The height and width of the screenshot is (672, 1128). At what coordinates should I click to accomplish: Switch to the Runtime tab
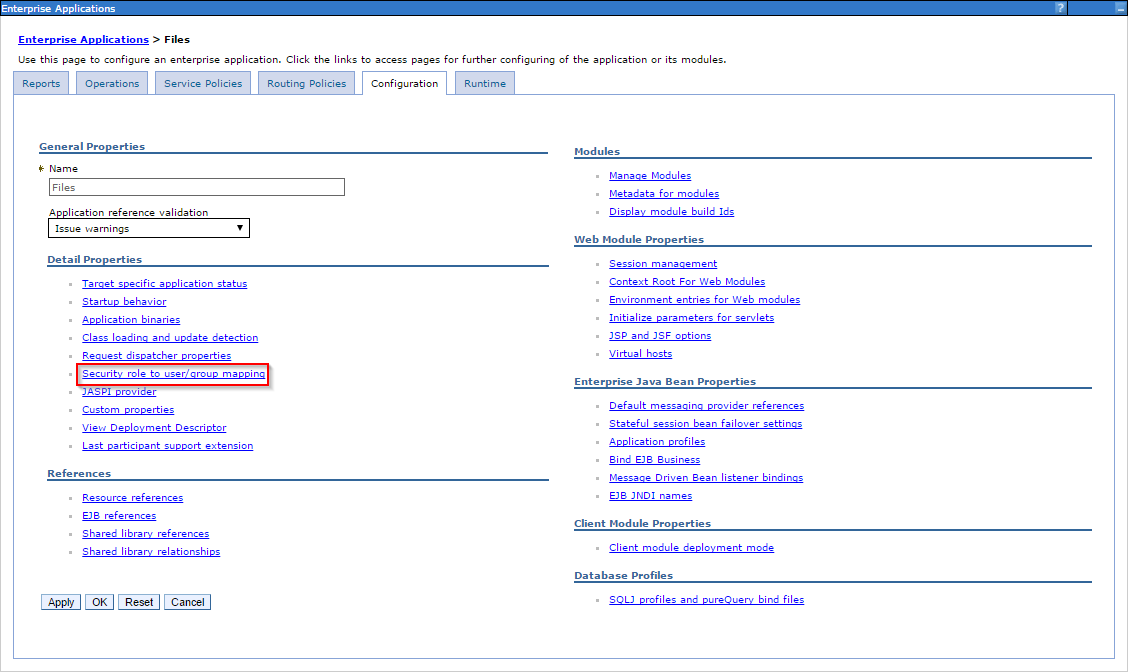click(484, 84)
